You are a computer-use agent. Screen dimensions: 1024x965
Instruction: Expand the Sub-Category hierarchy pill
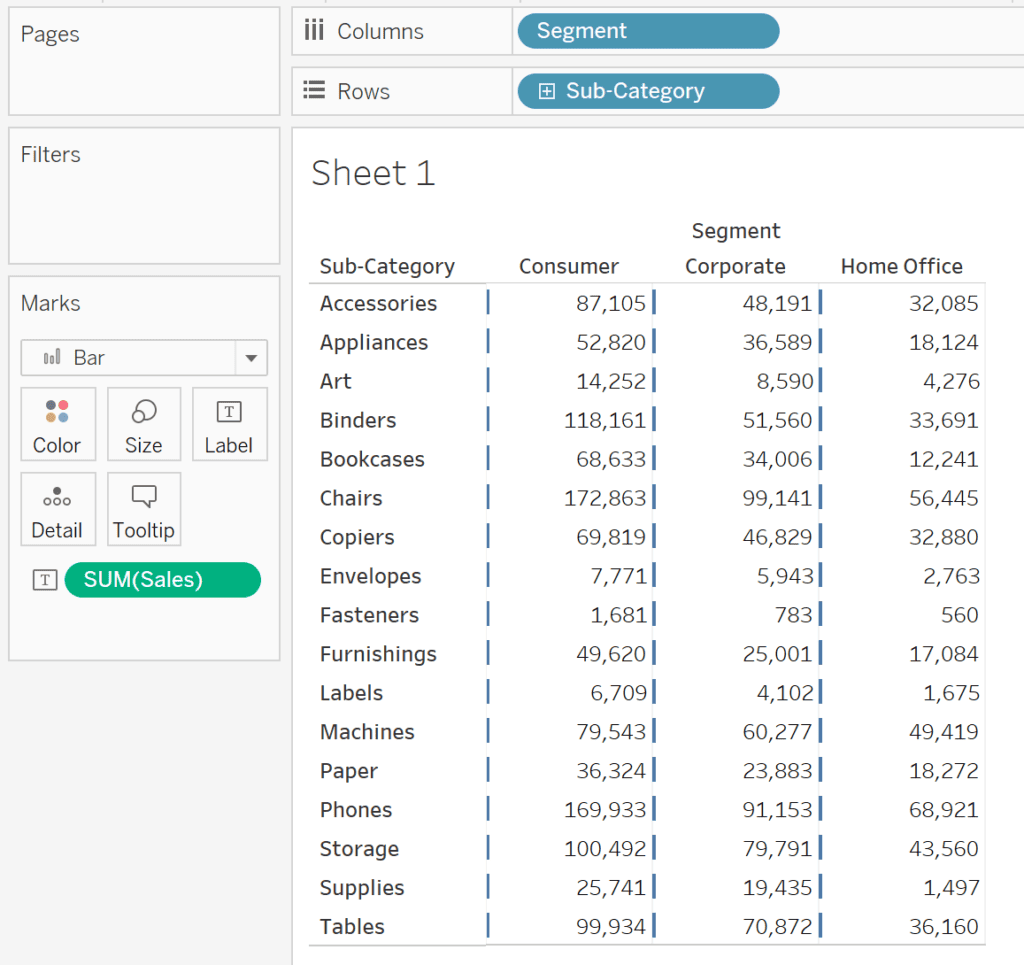point(546,91)
